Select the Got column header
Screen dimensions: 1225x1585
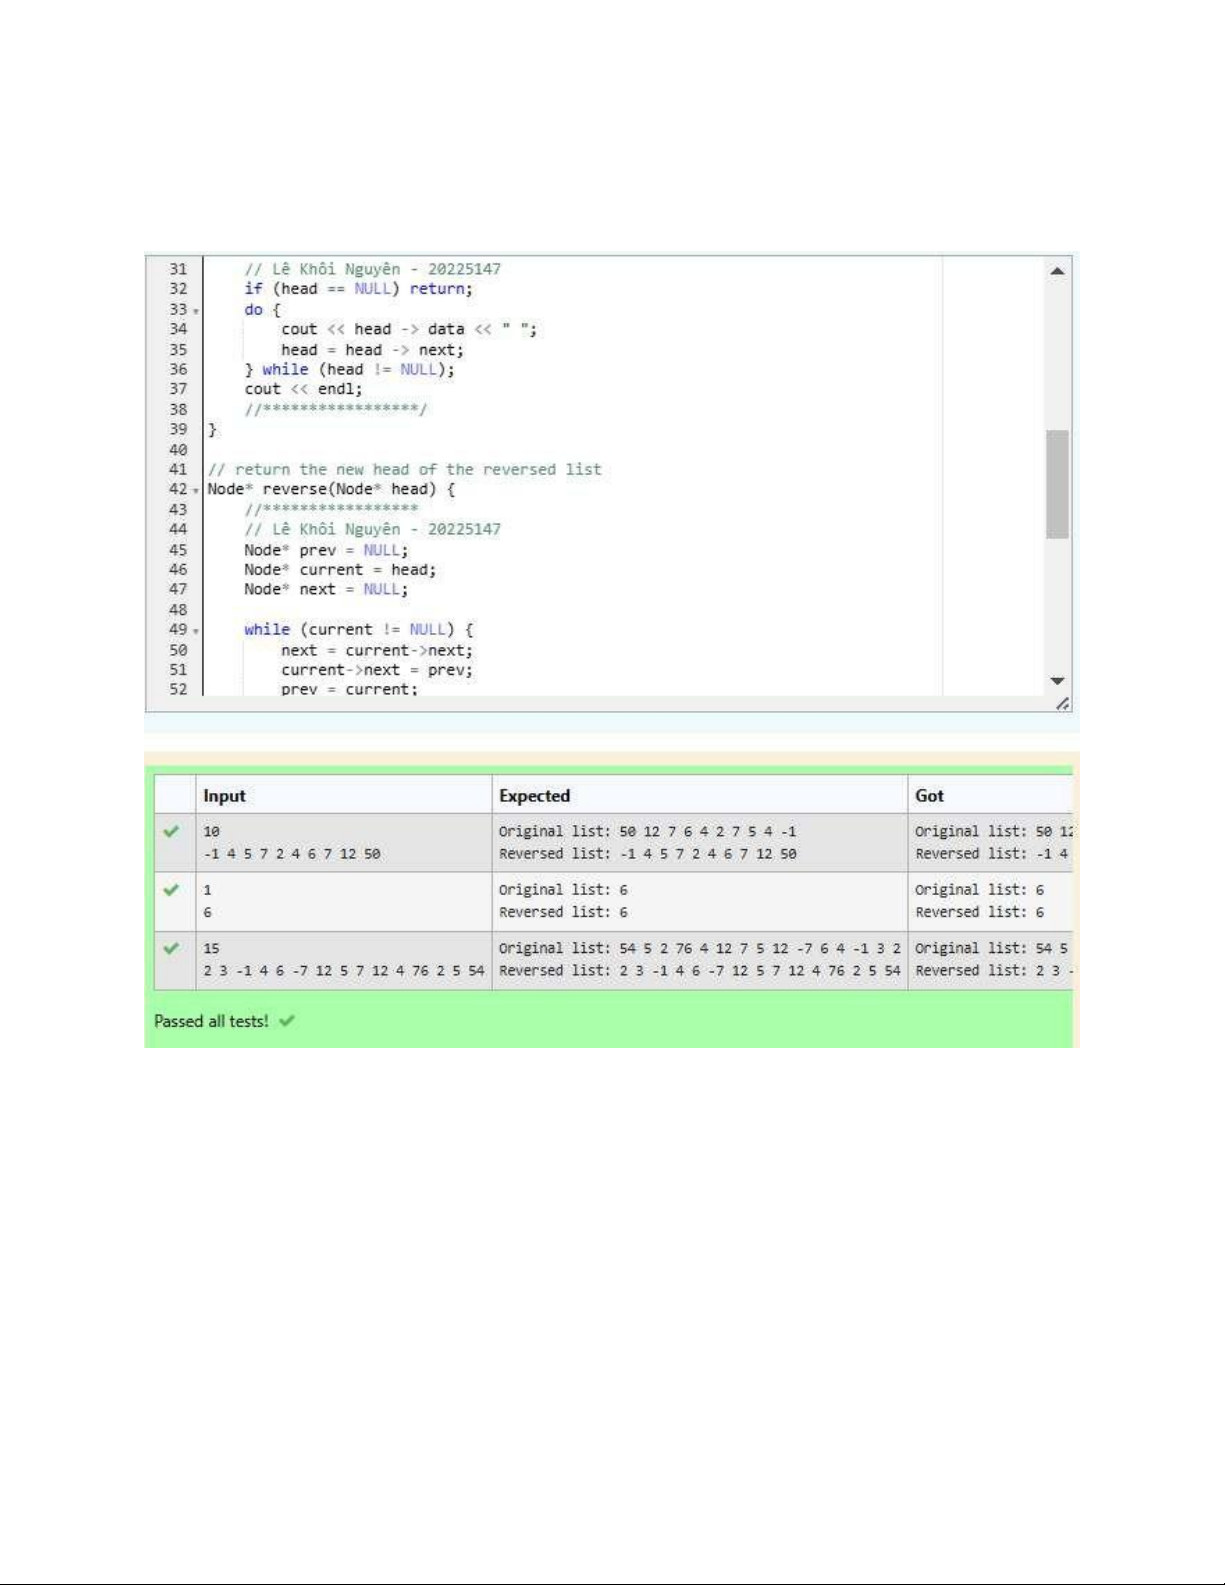pyautogui.click(x=929, y=796)
